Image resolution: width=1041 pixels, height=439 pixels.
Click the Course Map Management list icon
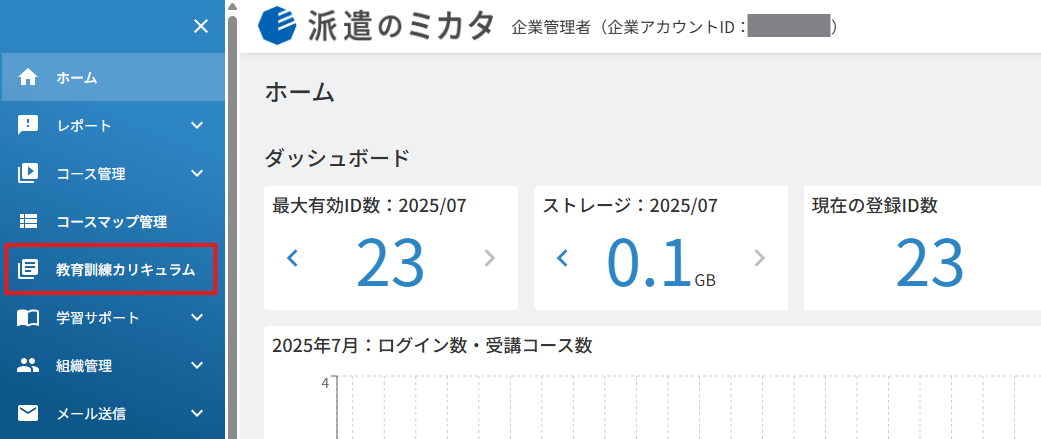28,222
